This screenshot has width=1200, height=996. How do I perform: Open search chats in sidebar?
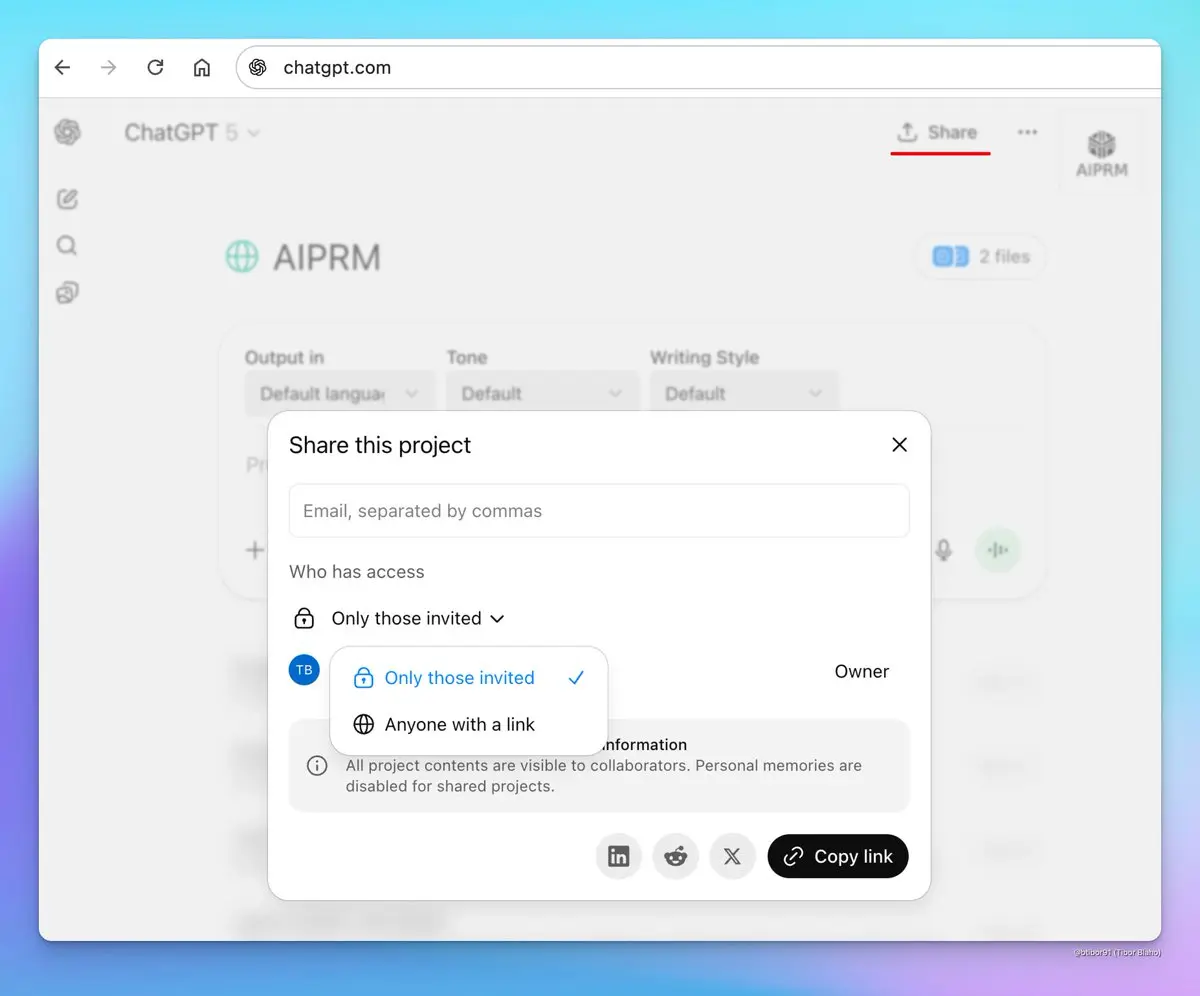coord(67,246)
